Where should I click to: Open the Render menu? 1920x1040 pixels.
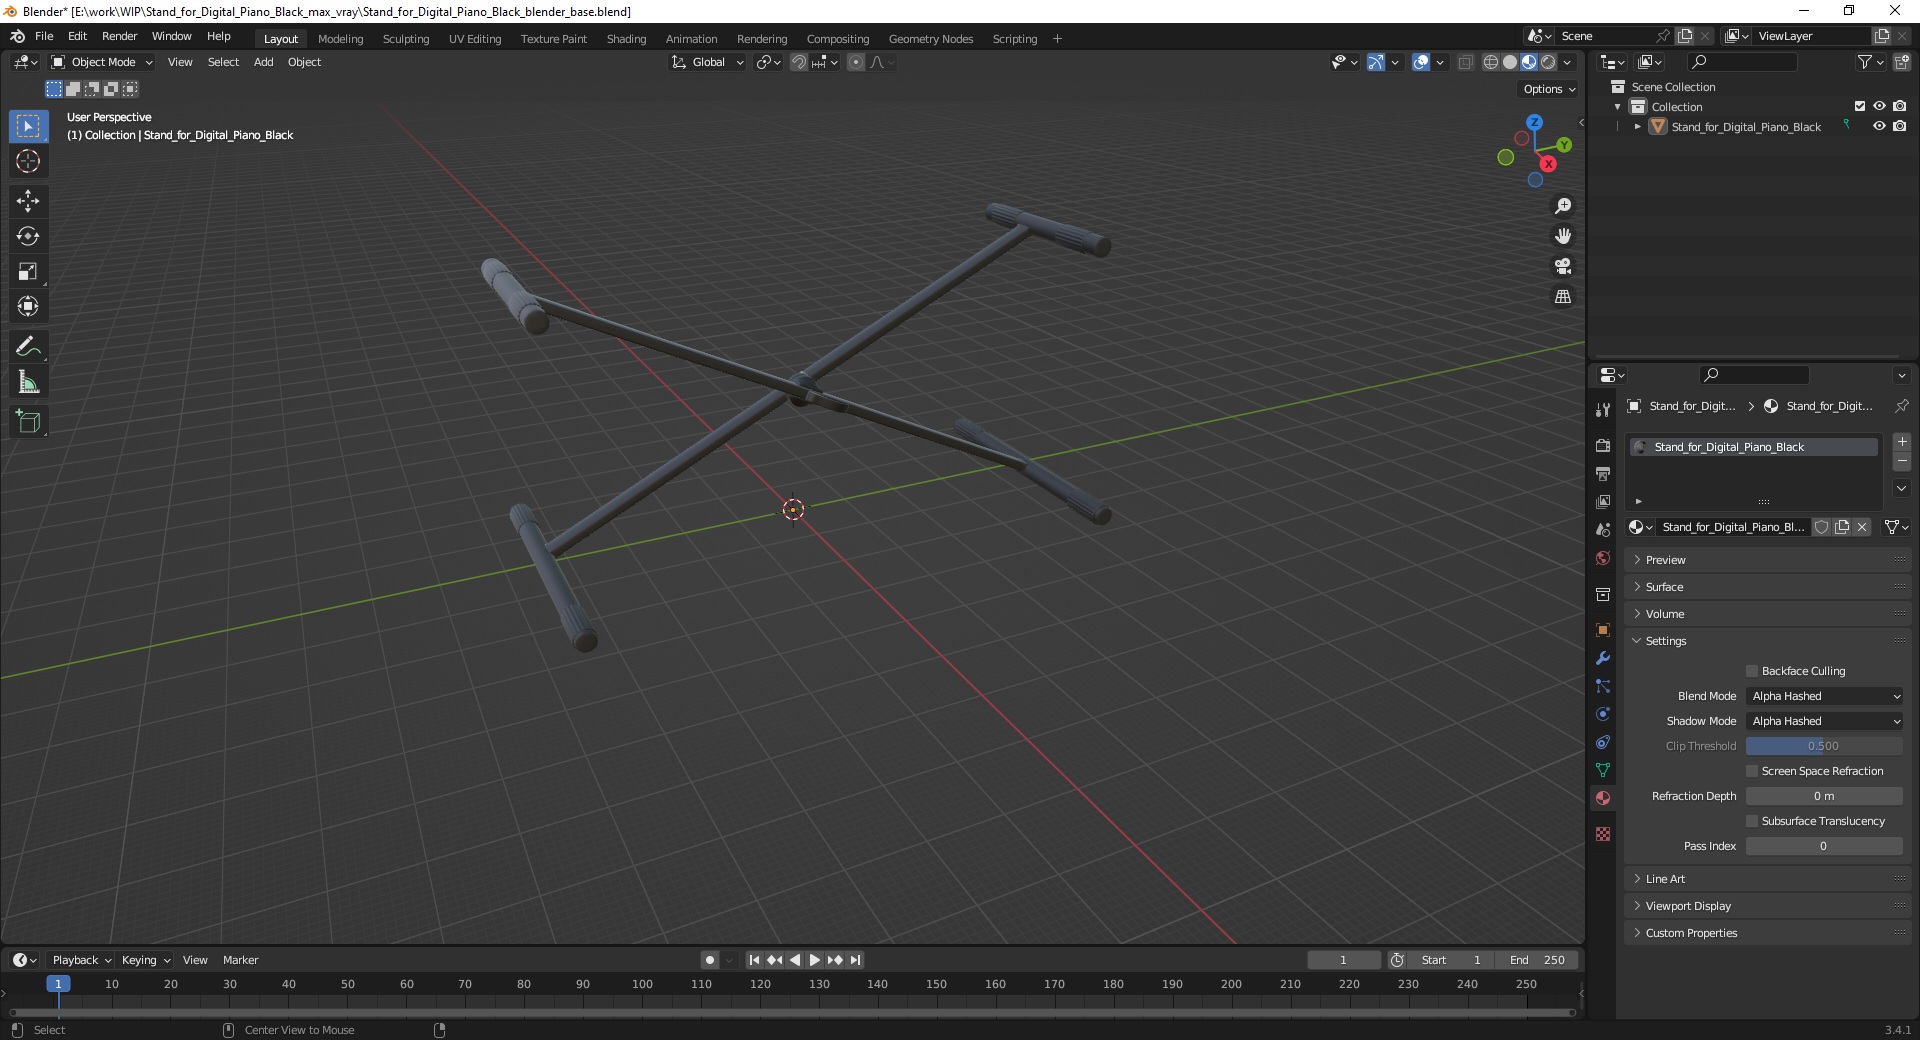(x=119, y=36)
